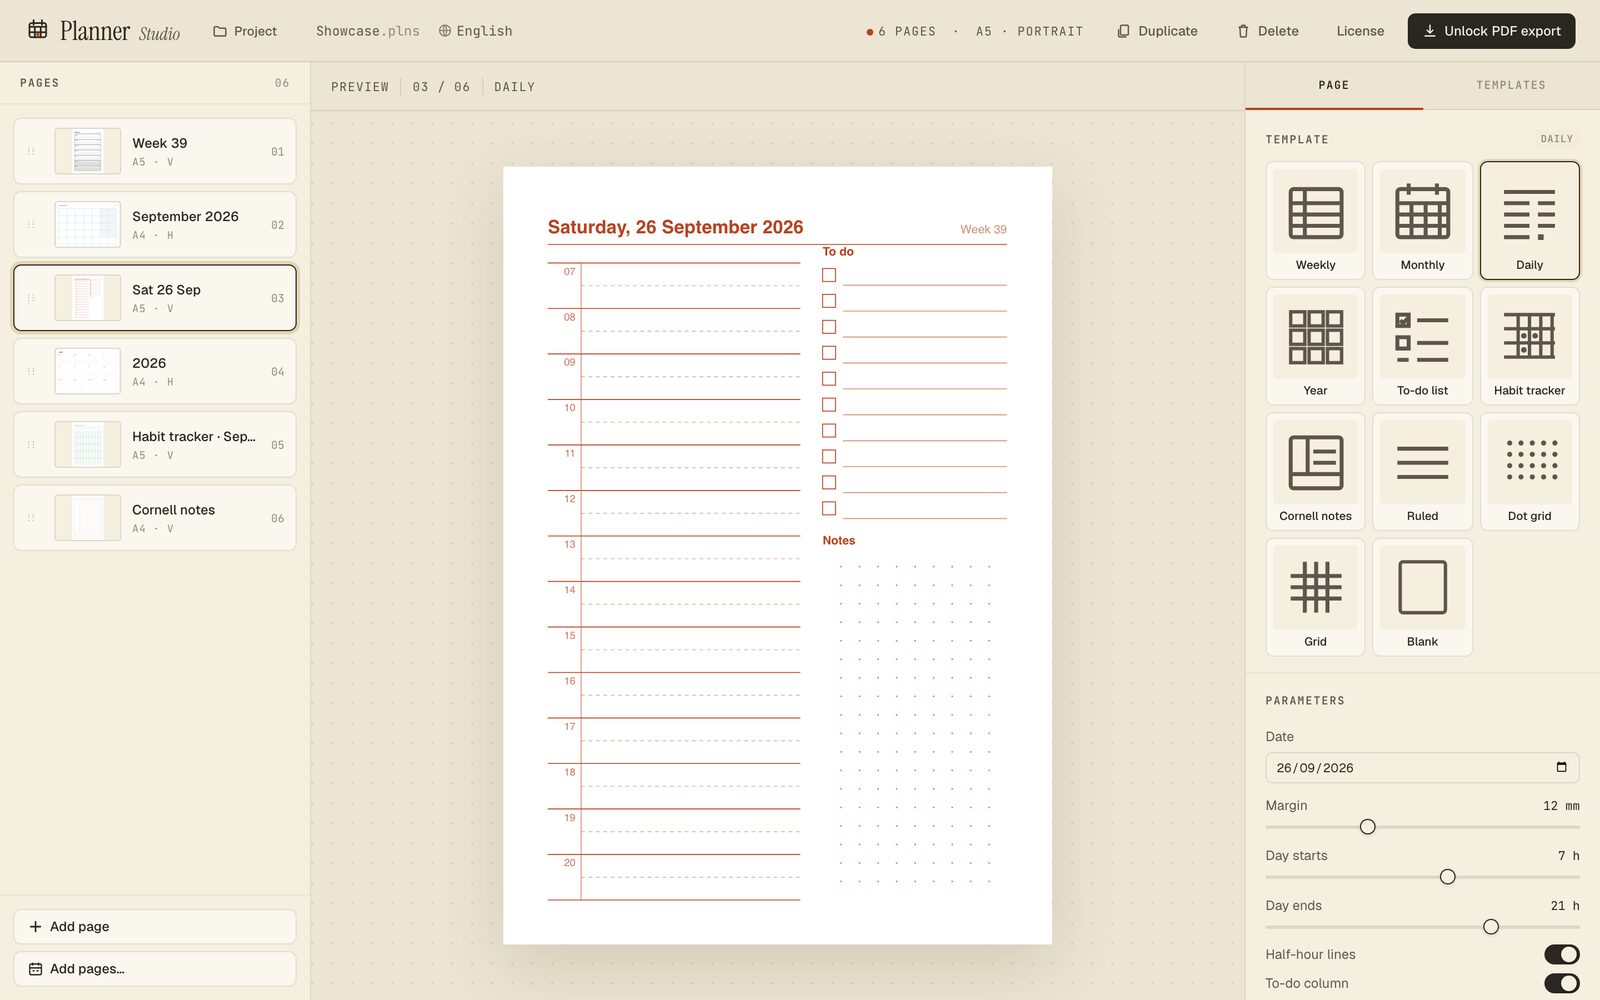Click the Add pages… button
This screenshot has height=1000, width=1600.
click(x=155, y=968)
